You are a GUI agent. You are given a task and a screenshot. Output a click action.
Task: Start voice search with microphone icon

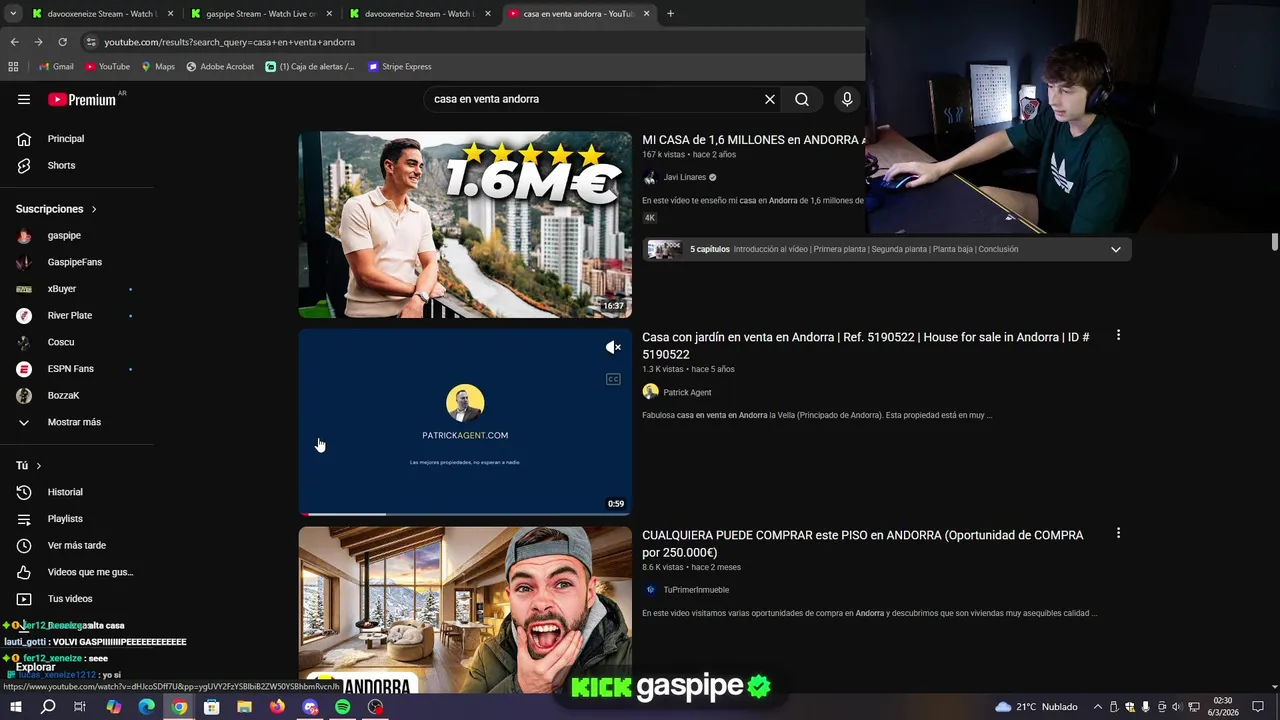(847, 99)
